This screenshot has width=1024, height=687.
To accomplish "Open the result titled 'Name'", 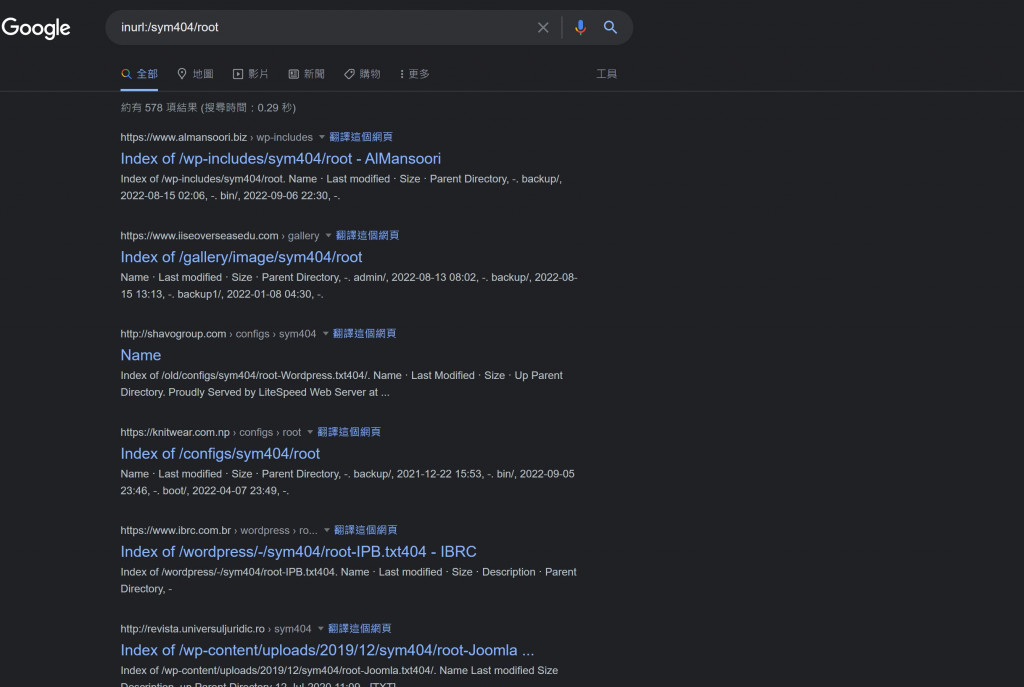I will tap(140, 355).
